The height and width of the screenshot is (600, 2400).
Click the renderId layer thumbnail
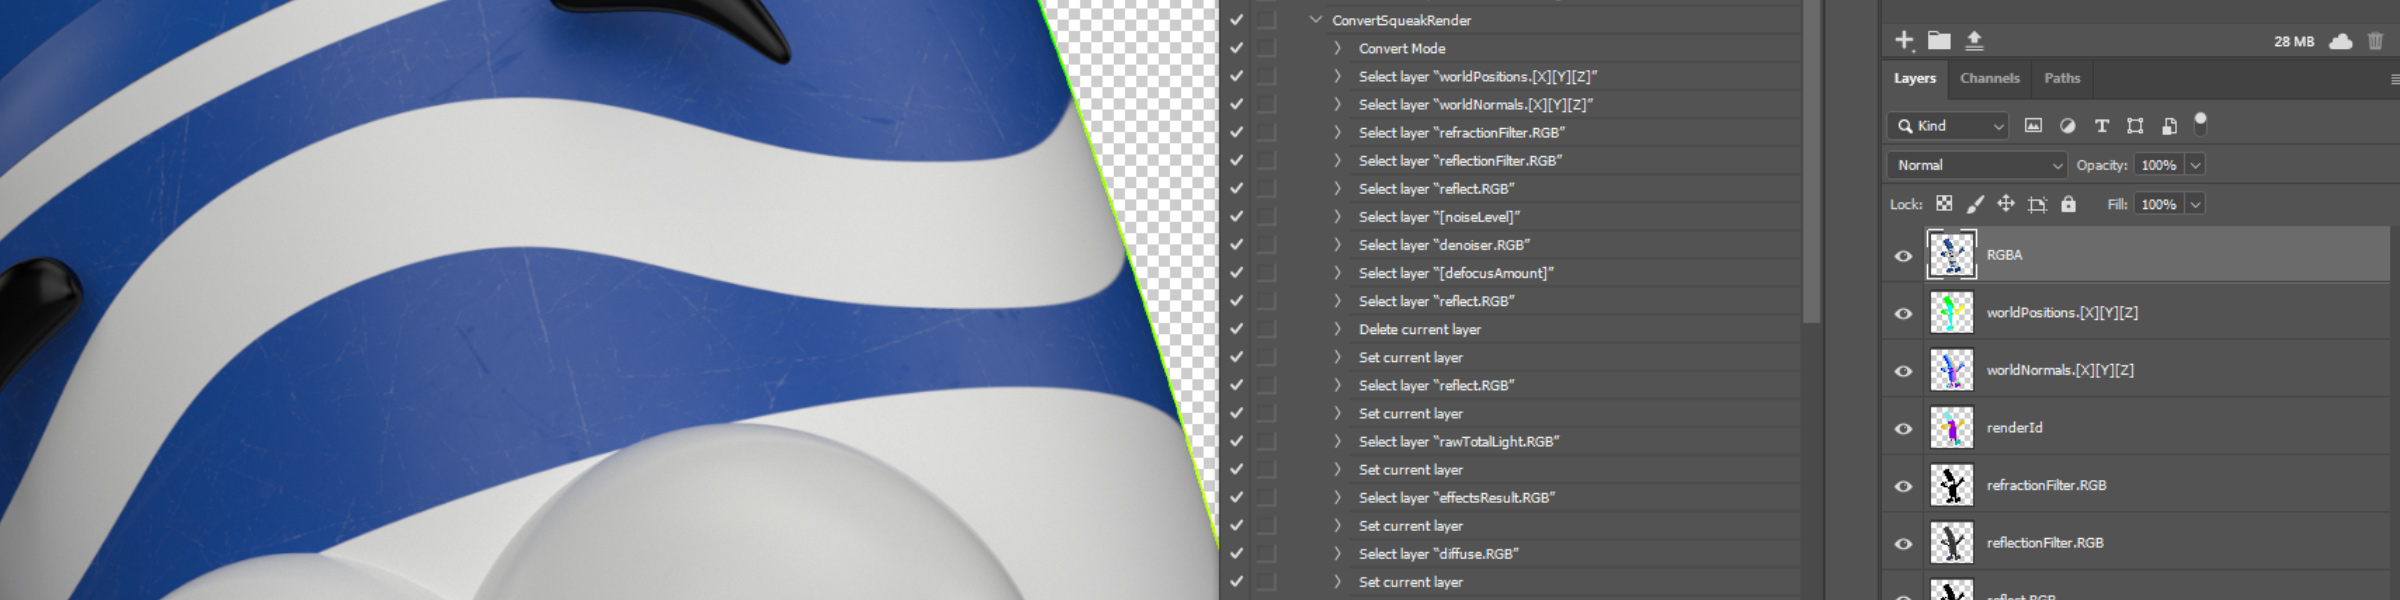1951,428
